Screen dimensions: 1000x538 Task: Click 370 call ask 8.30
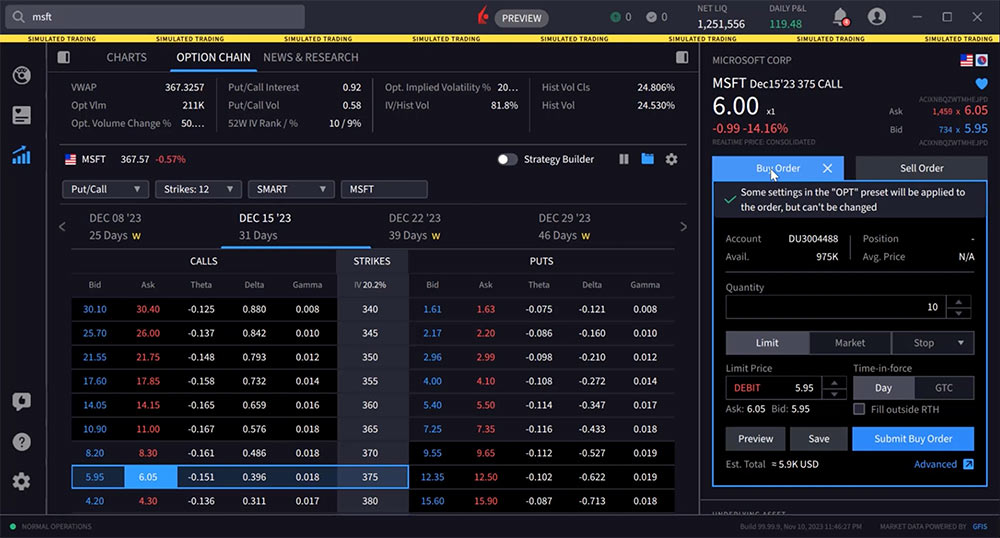(x=148, y=453)
